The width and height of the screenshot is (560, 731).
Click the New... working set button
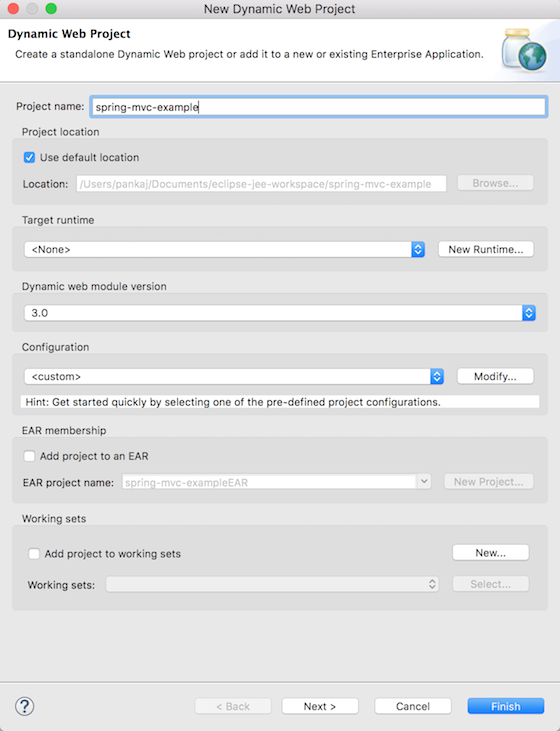pyautogui.click(x=491, y=553)
